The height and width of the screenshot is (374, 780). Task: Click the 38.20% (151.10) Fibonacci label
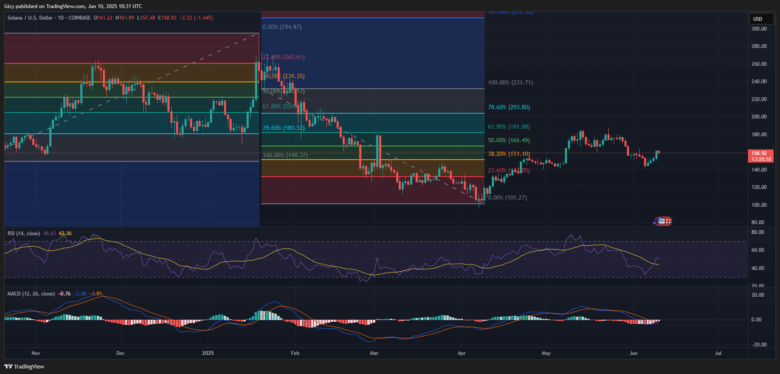[x=509, y=154]
